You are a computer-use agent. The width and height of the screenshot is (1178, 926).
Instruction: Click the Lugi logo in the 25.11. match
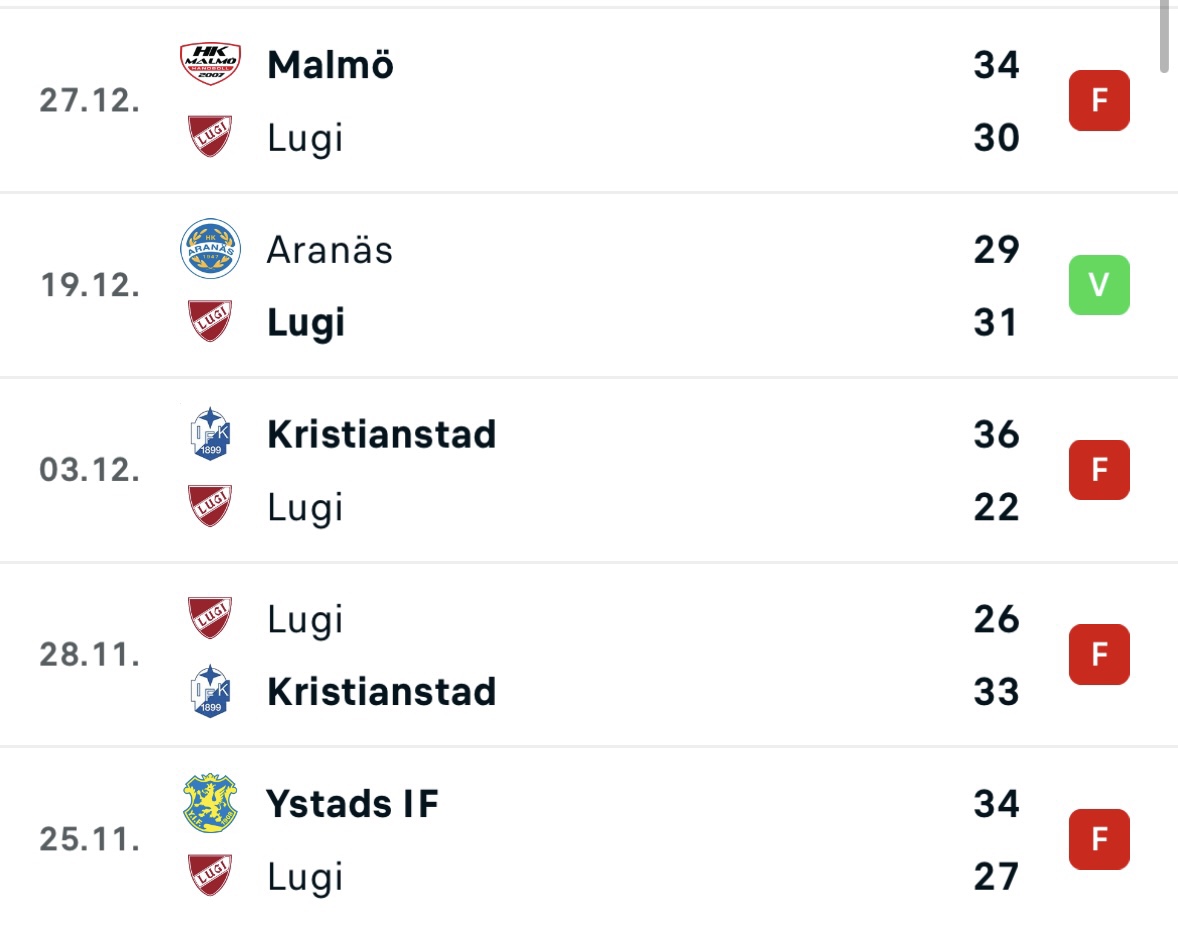tap(210, 875)
